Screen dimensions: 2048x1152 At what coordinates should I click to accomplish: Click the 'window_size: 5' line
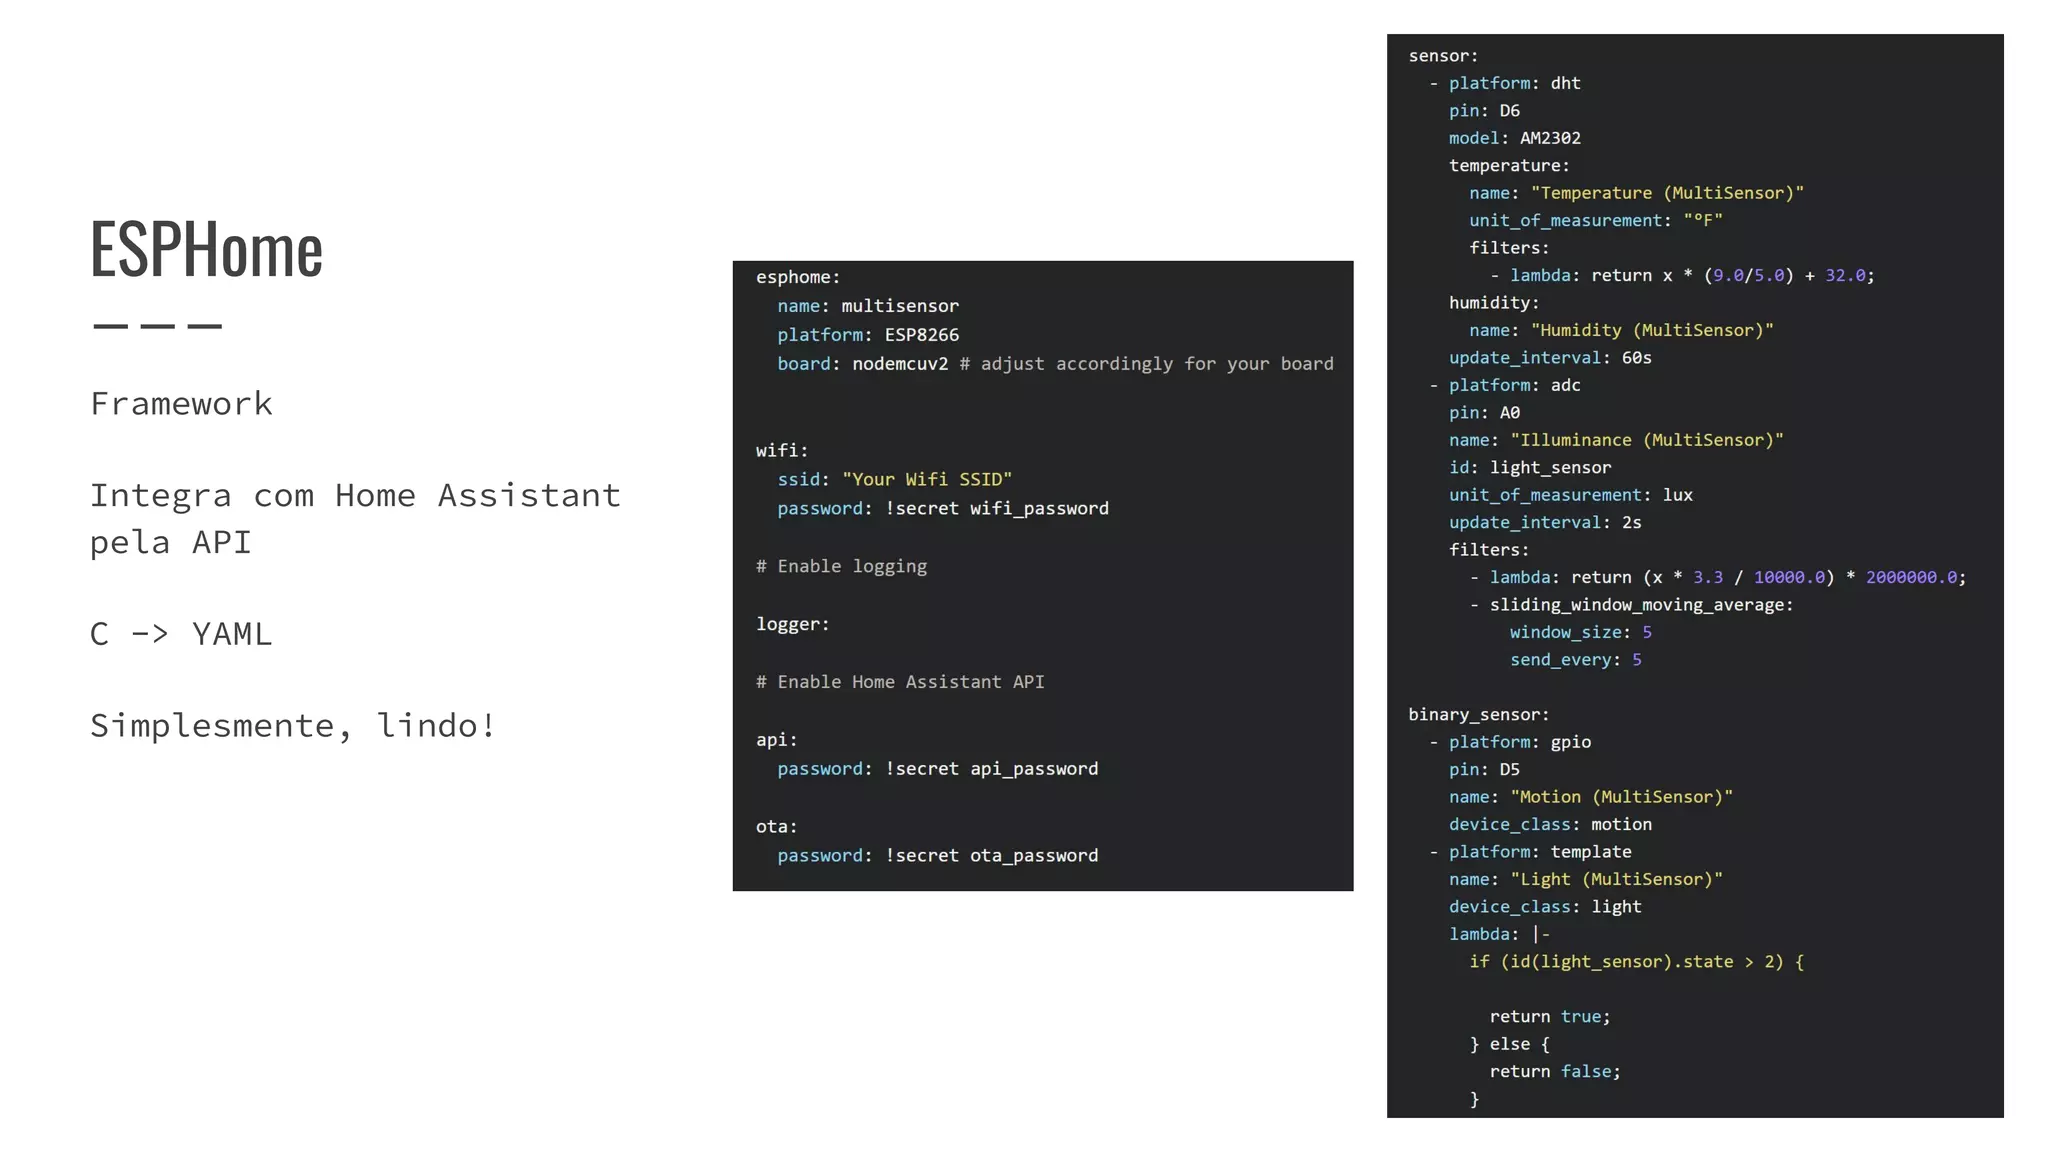[x=1581, y=633]
